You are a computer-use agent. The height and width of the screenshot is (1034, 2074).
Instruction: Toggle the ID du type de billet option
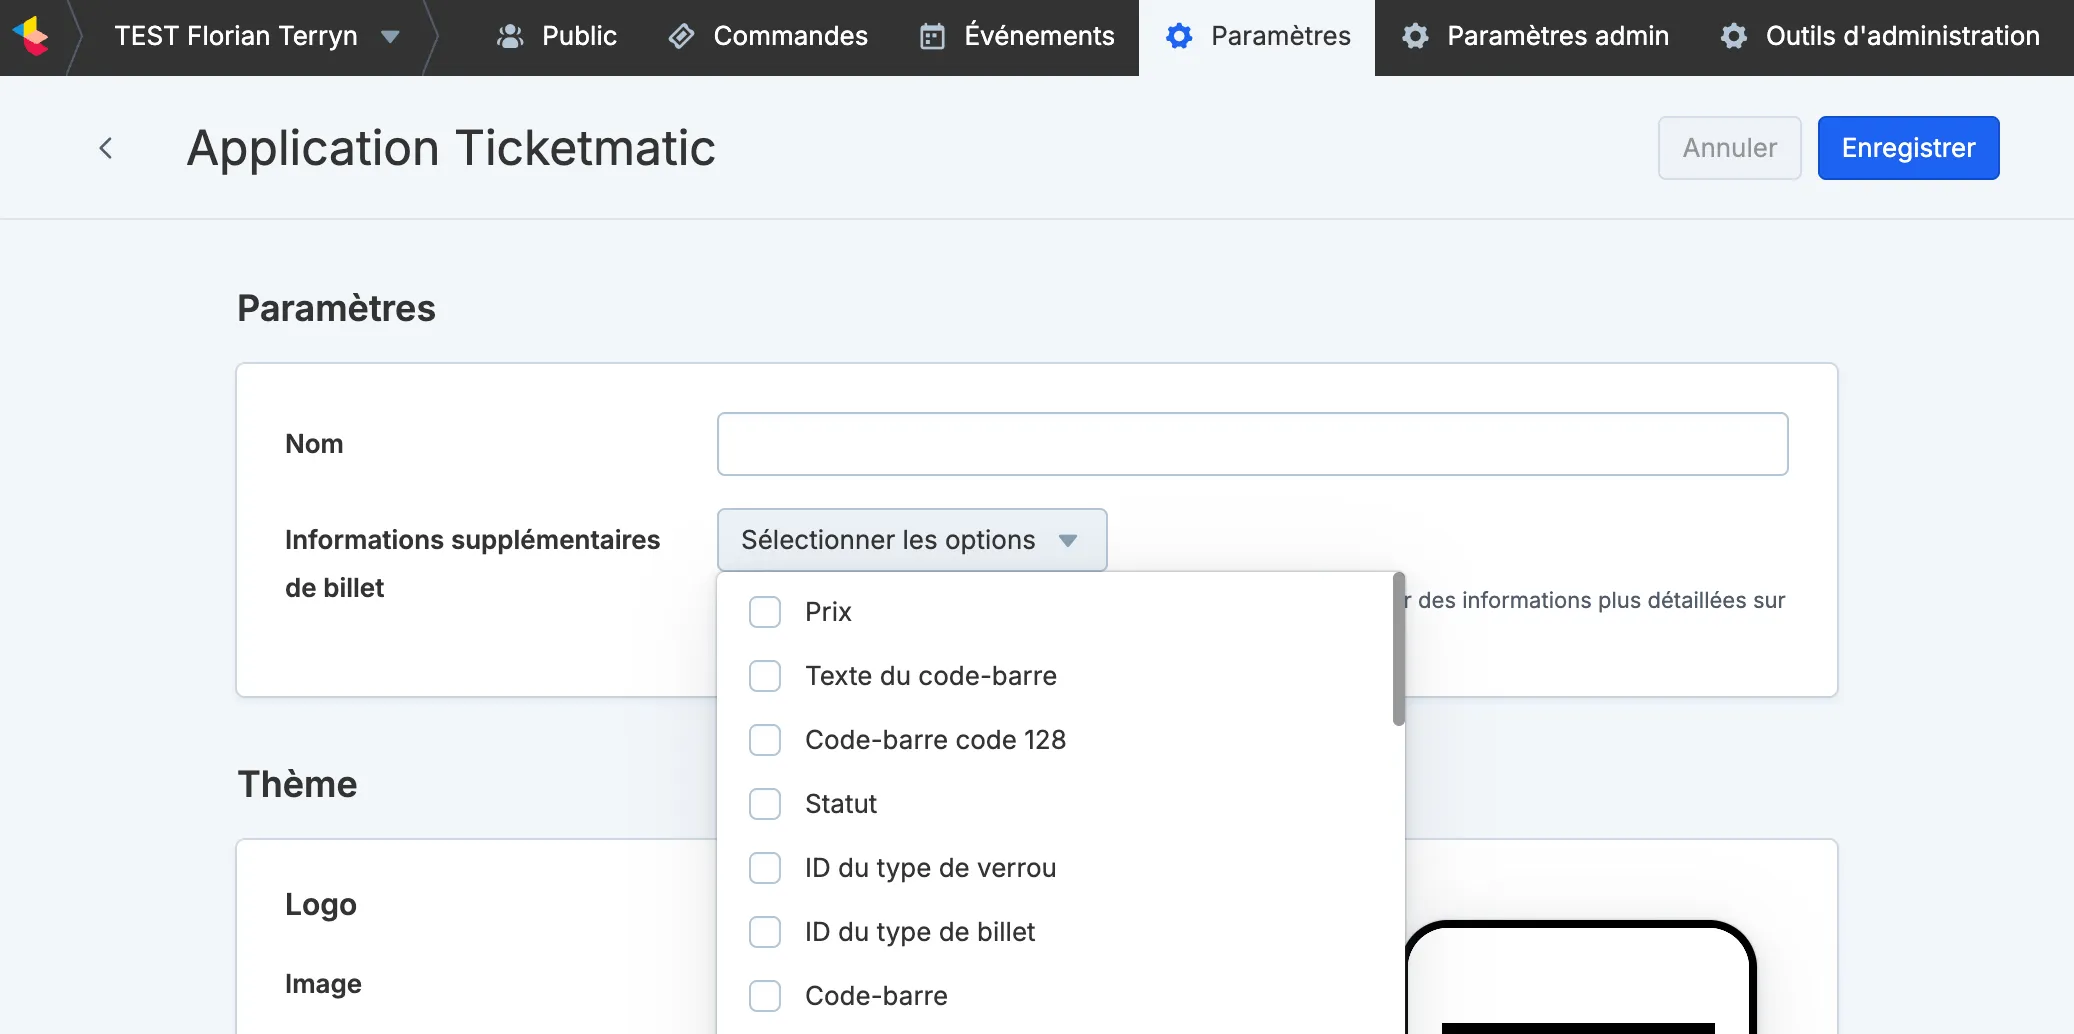coord(765,932)
